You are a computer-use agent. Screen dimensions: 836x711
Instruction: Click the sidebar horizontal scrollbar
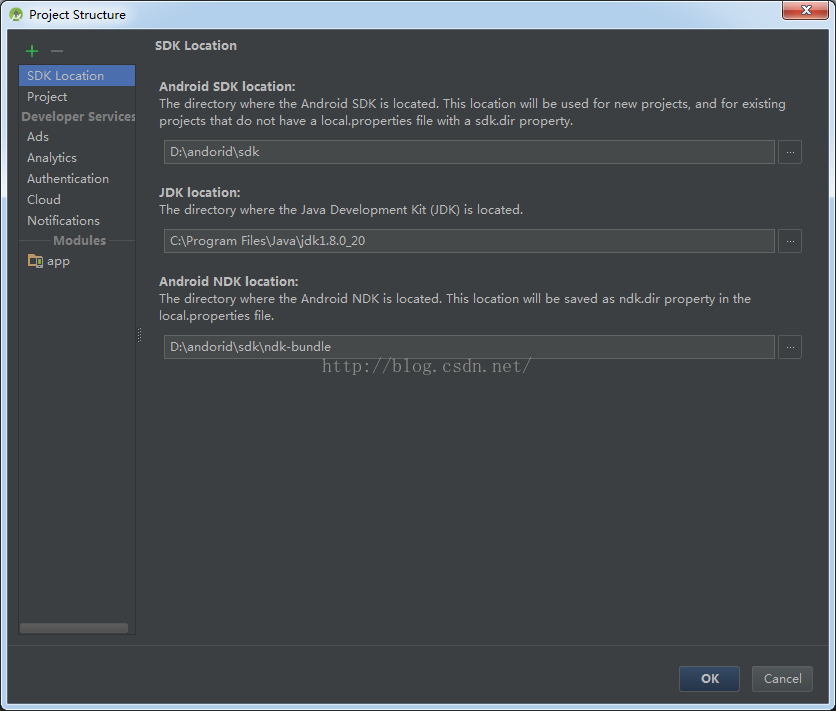coord(74,628)
